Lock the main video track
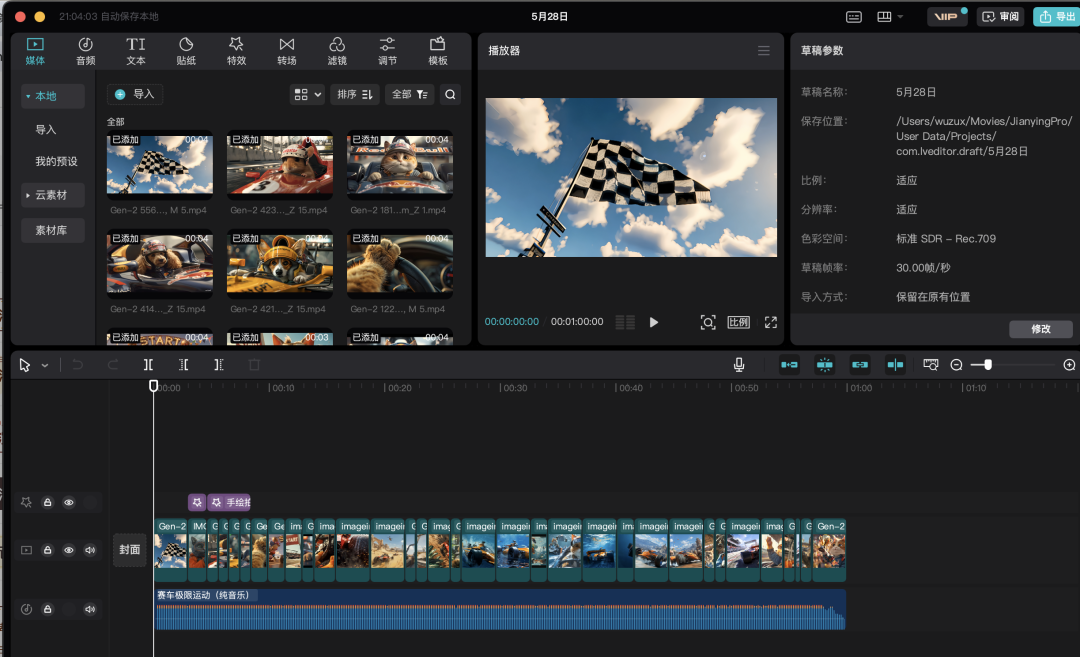This screenshot has height=657, width=1080. [48, 550]
